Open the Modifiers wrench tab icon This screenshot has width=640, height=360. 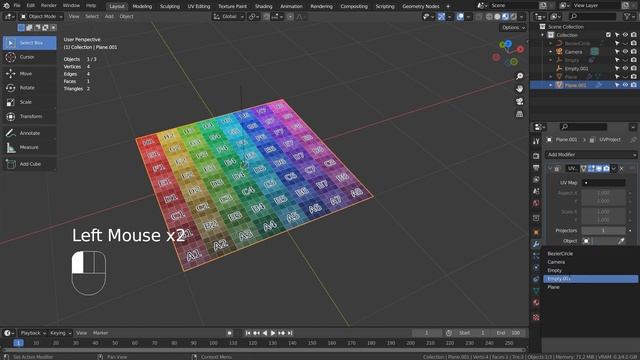point(536,244)
